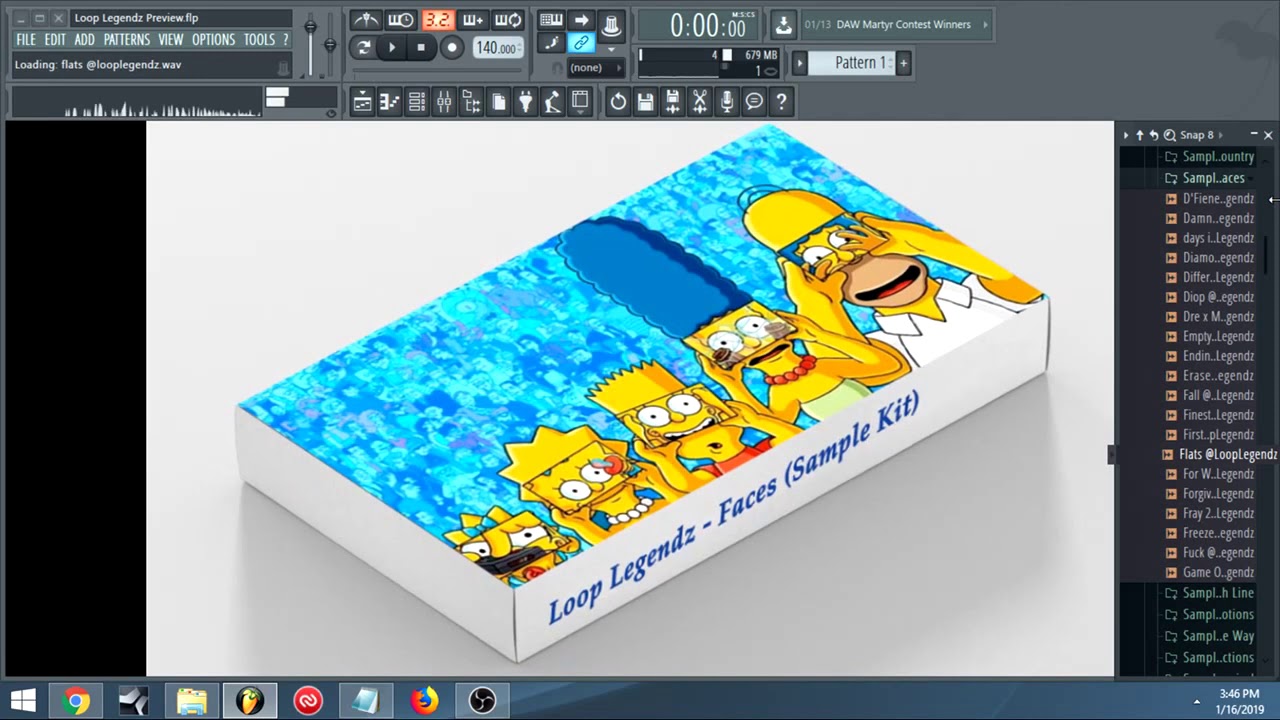Viewport: 1280px width, 720px height.
Task: Open the Playlist view icon
Action: point(363,101)
